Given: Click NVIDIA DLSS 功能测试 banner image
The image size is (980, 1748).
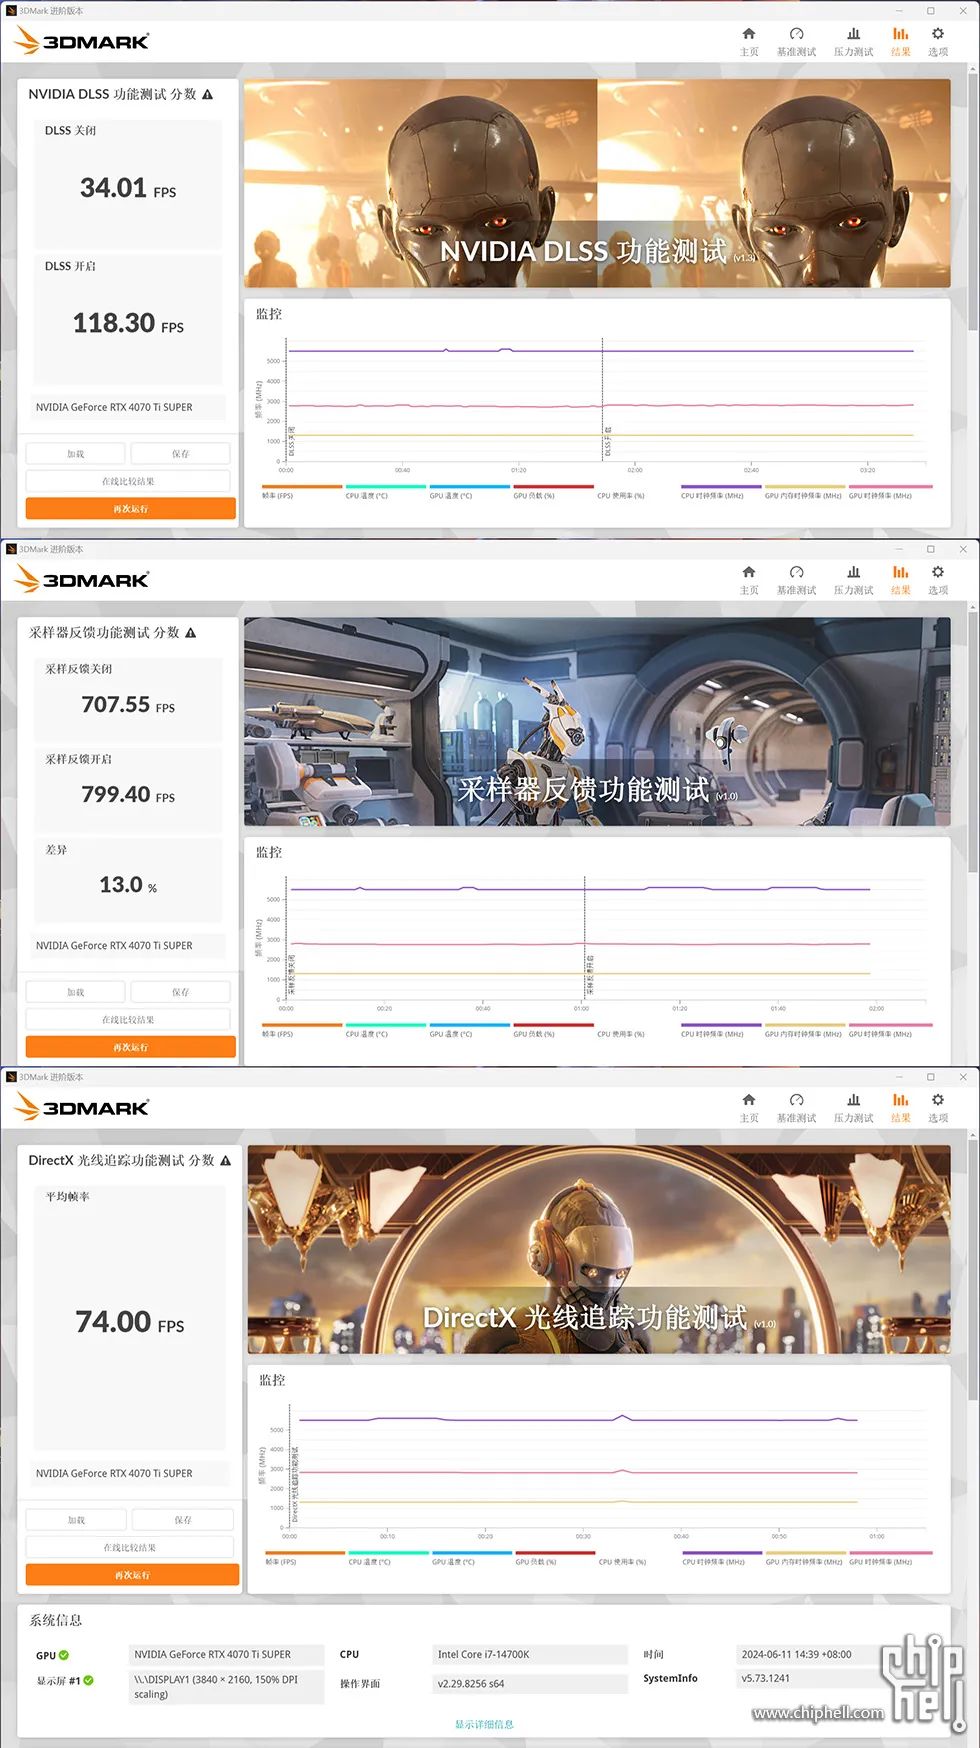Looking at the screenshot, I should tap(597, 184).
